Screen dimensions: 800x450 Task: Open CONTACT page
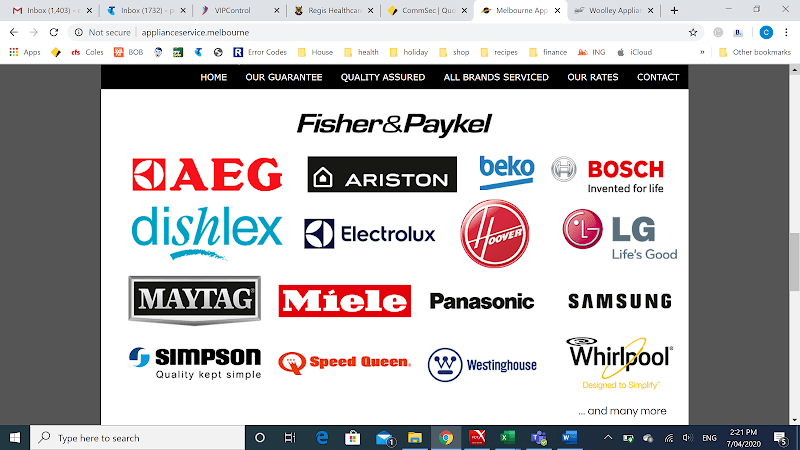point(658,77)
